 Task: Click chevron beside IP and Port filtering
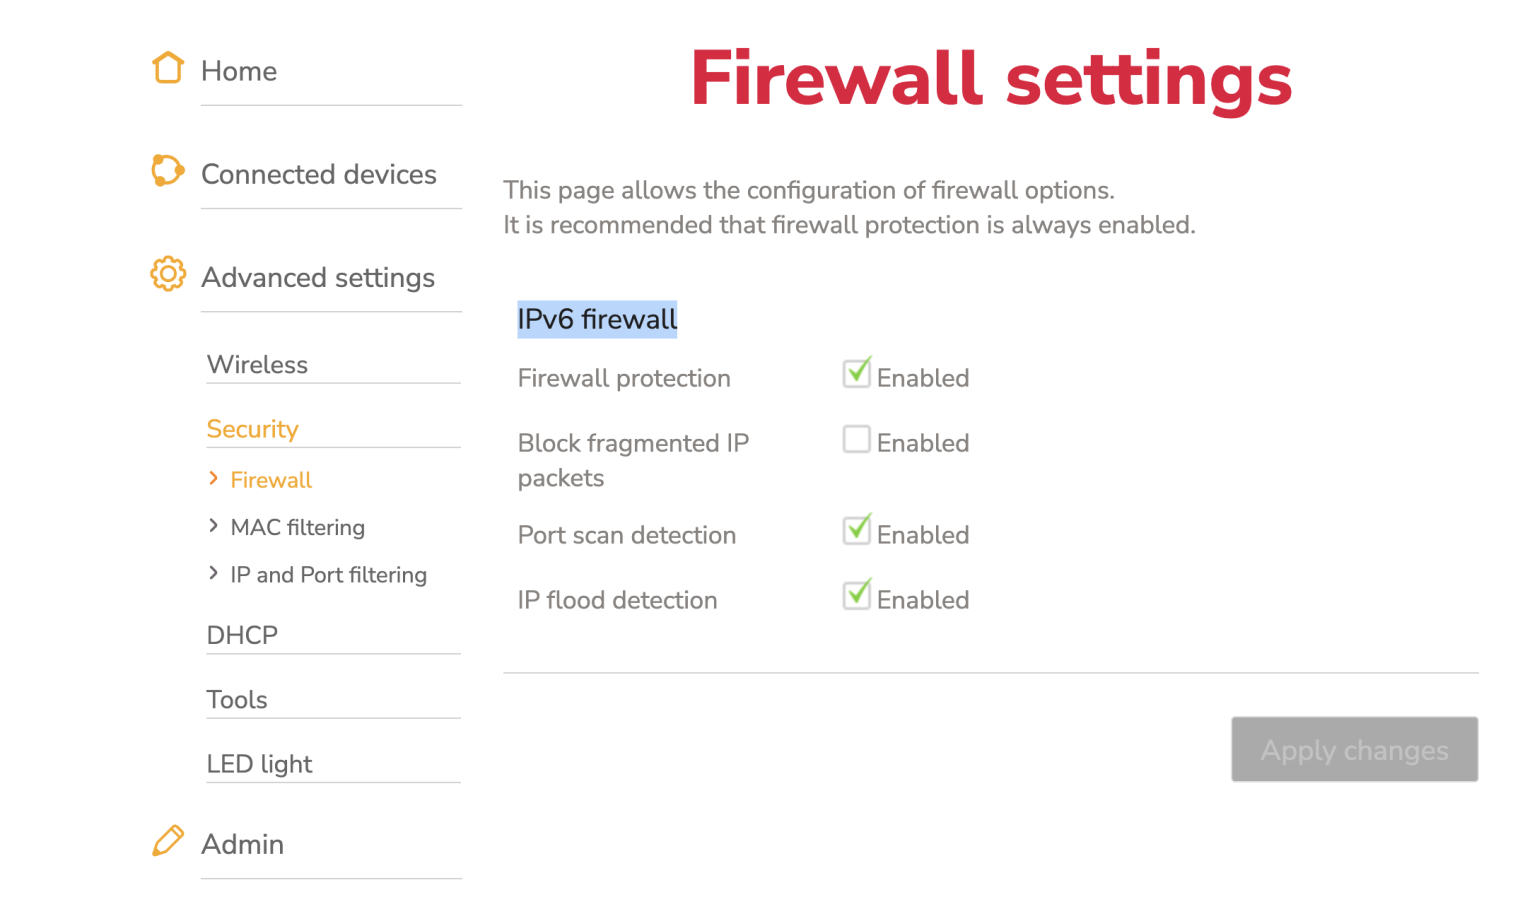coord(213,573)
